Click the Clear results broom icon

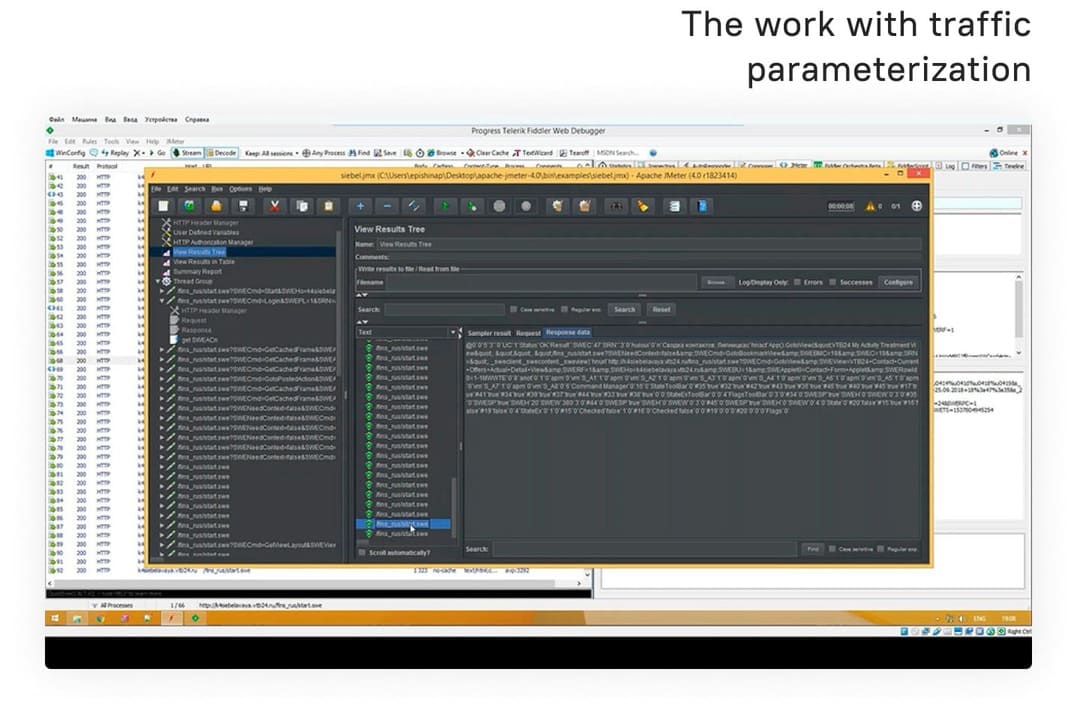(558, 206)
